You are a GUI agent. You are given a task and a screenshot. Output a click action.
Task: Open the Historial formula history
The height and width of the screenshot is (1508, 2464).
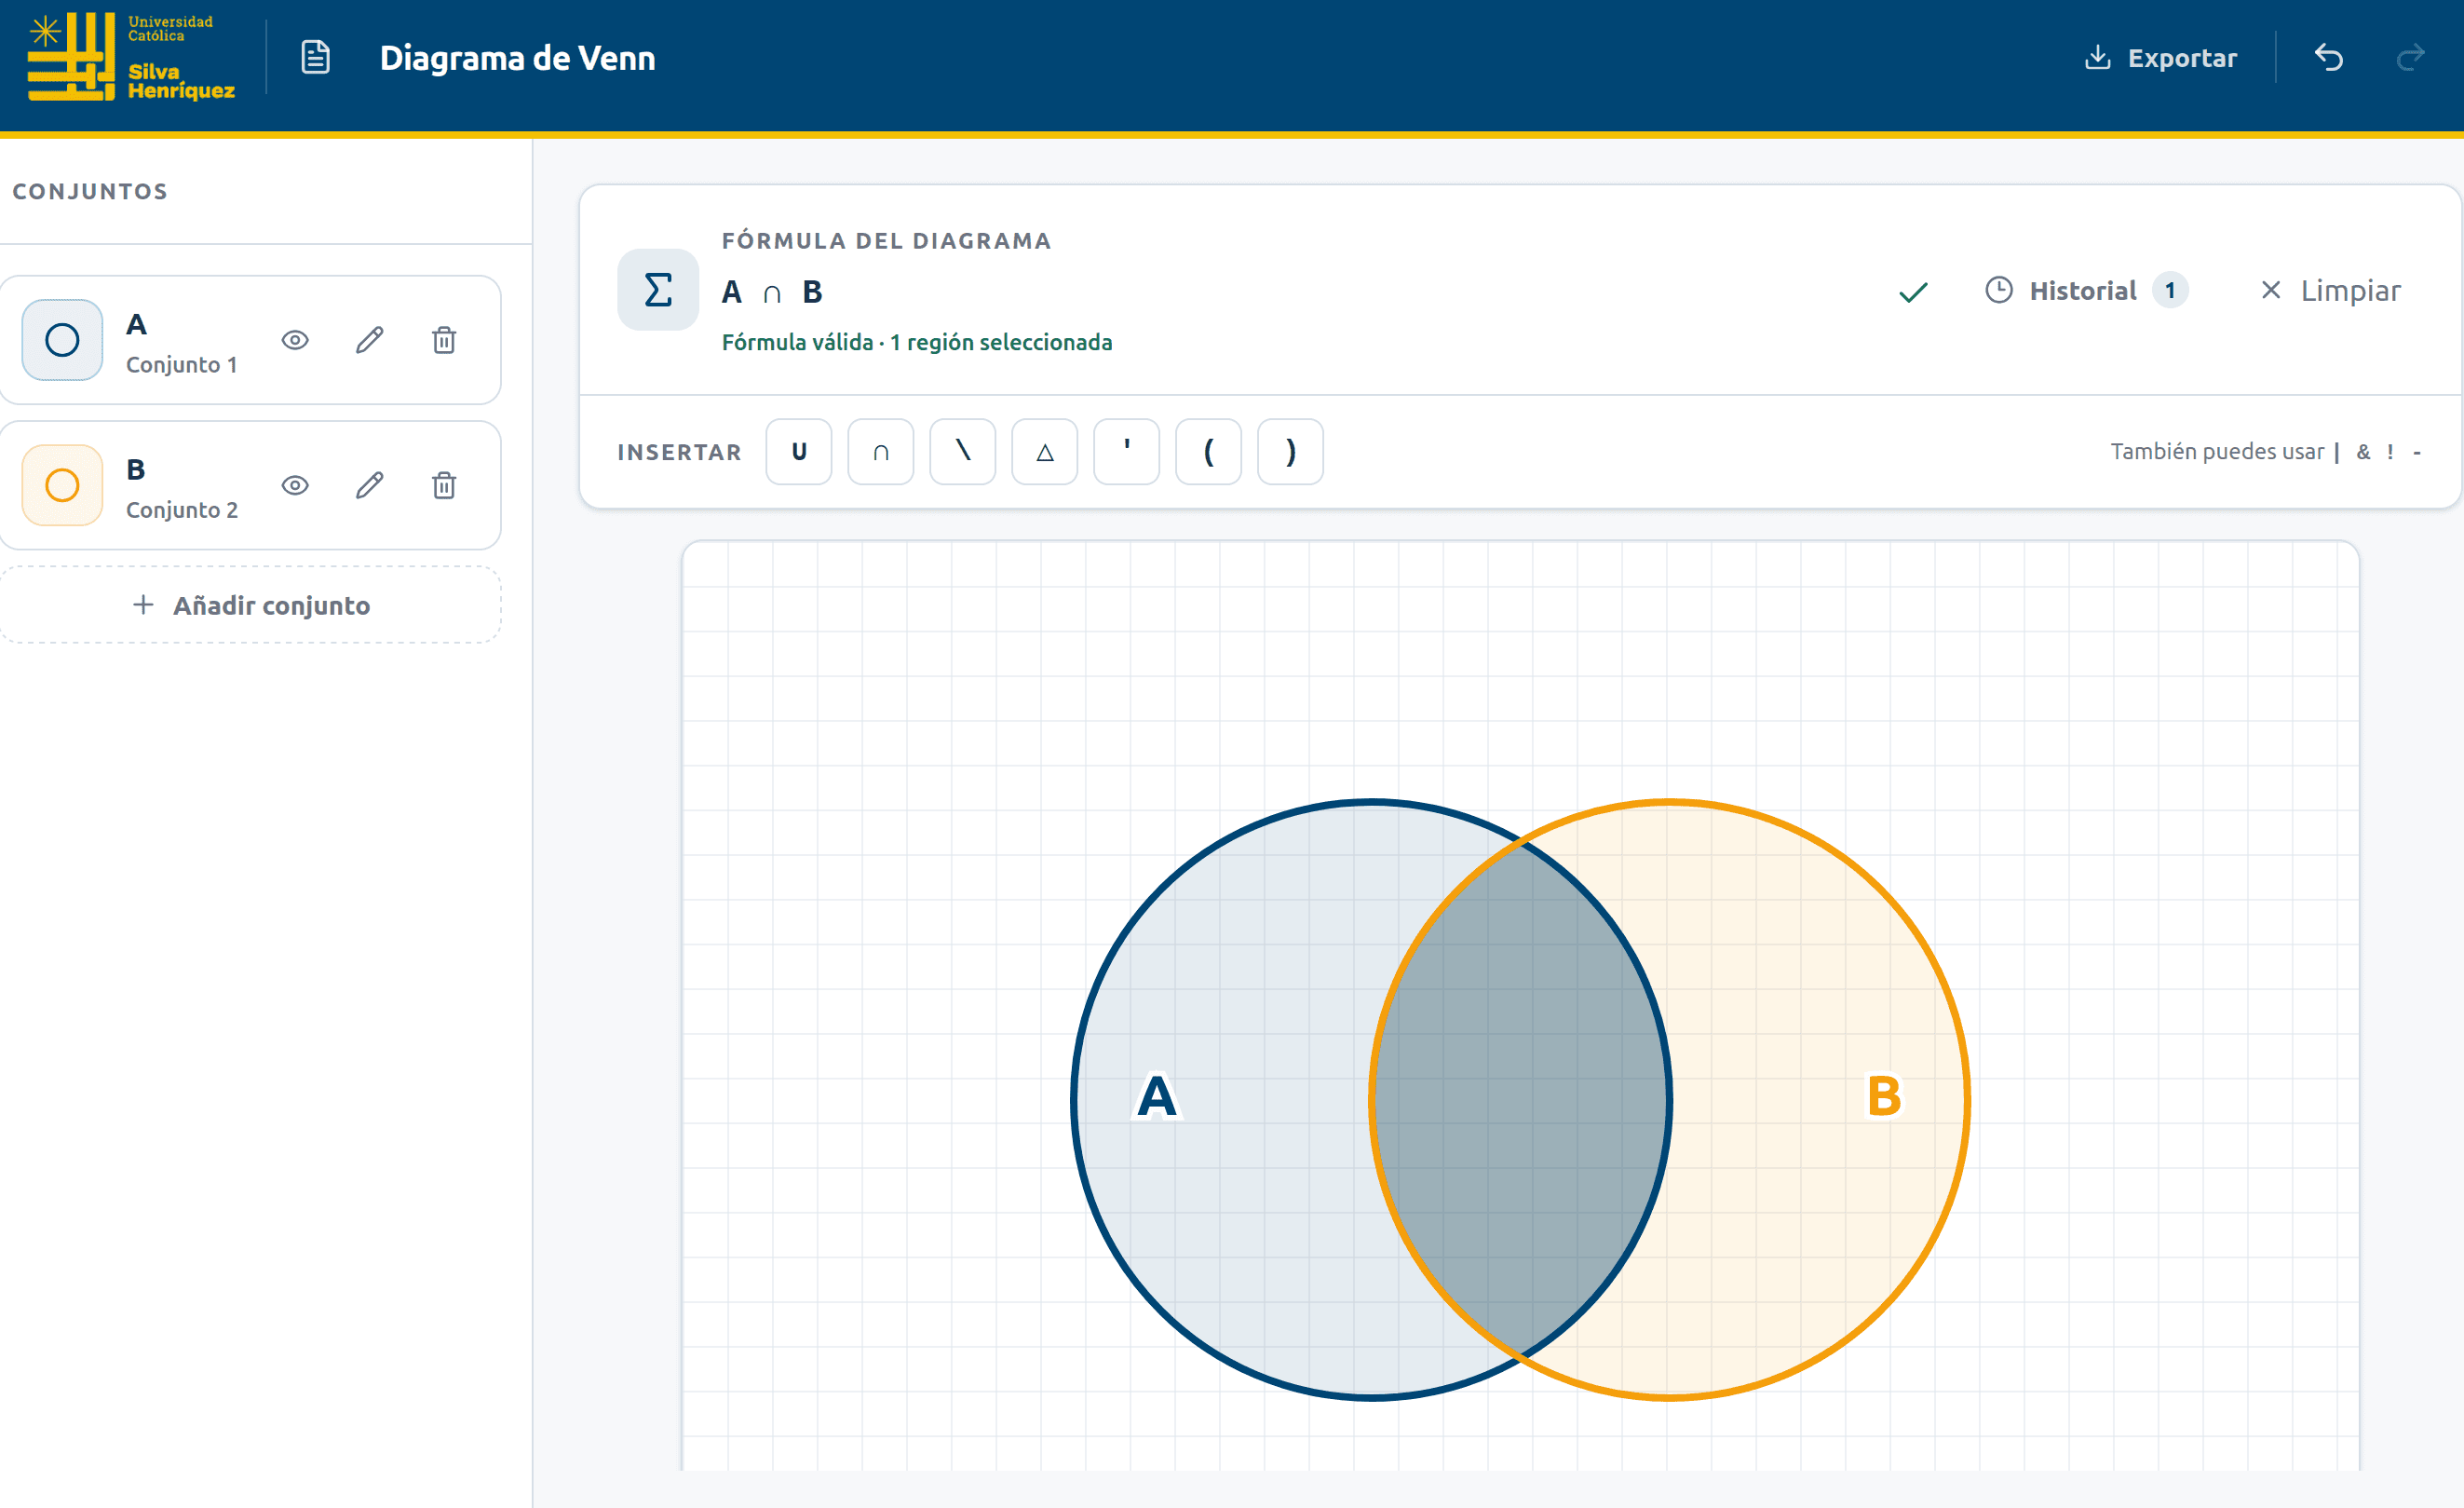pyautogui.click(x=2086, y=290)
